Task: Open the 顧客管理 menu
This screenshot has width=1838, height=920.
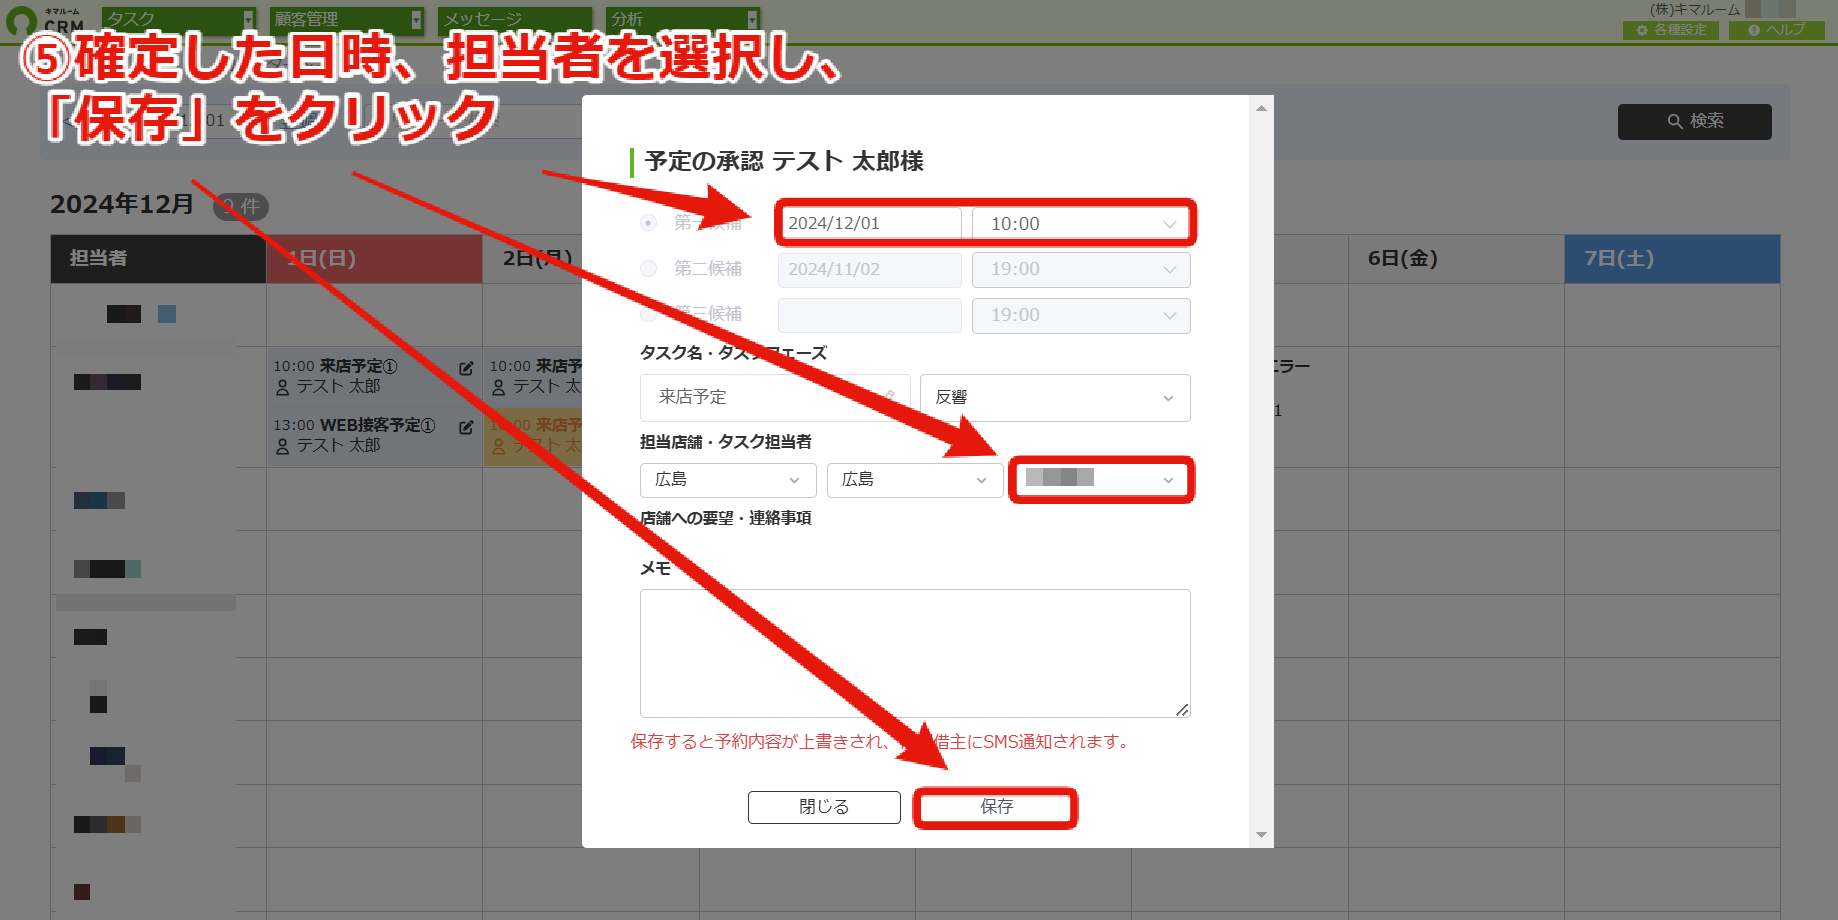Action: click(346, 19)
